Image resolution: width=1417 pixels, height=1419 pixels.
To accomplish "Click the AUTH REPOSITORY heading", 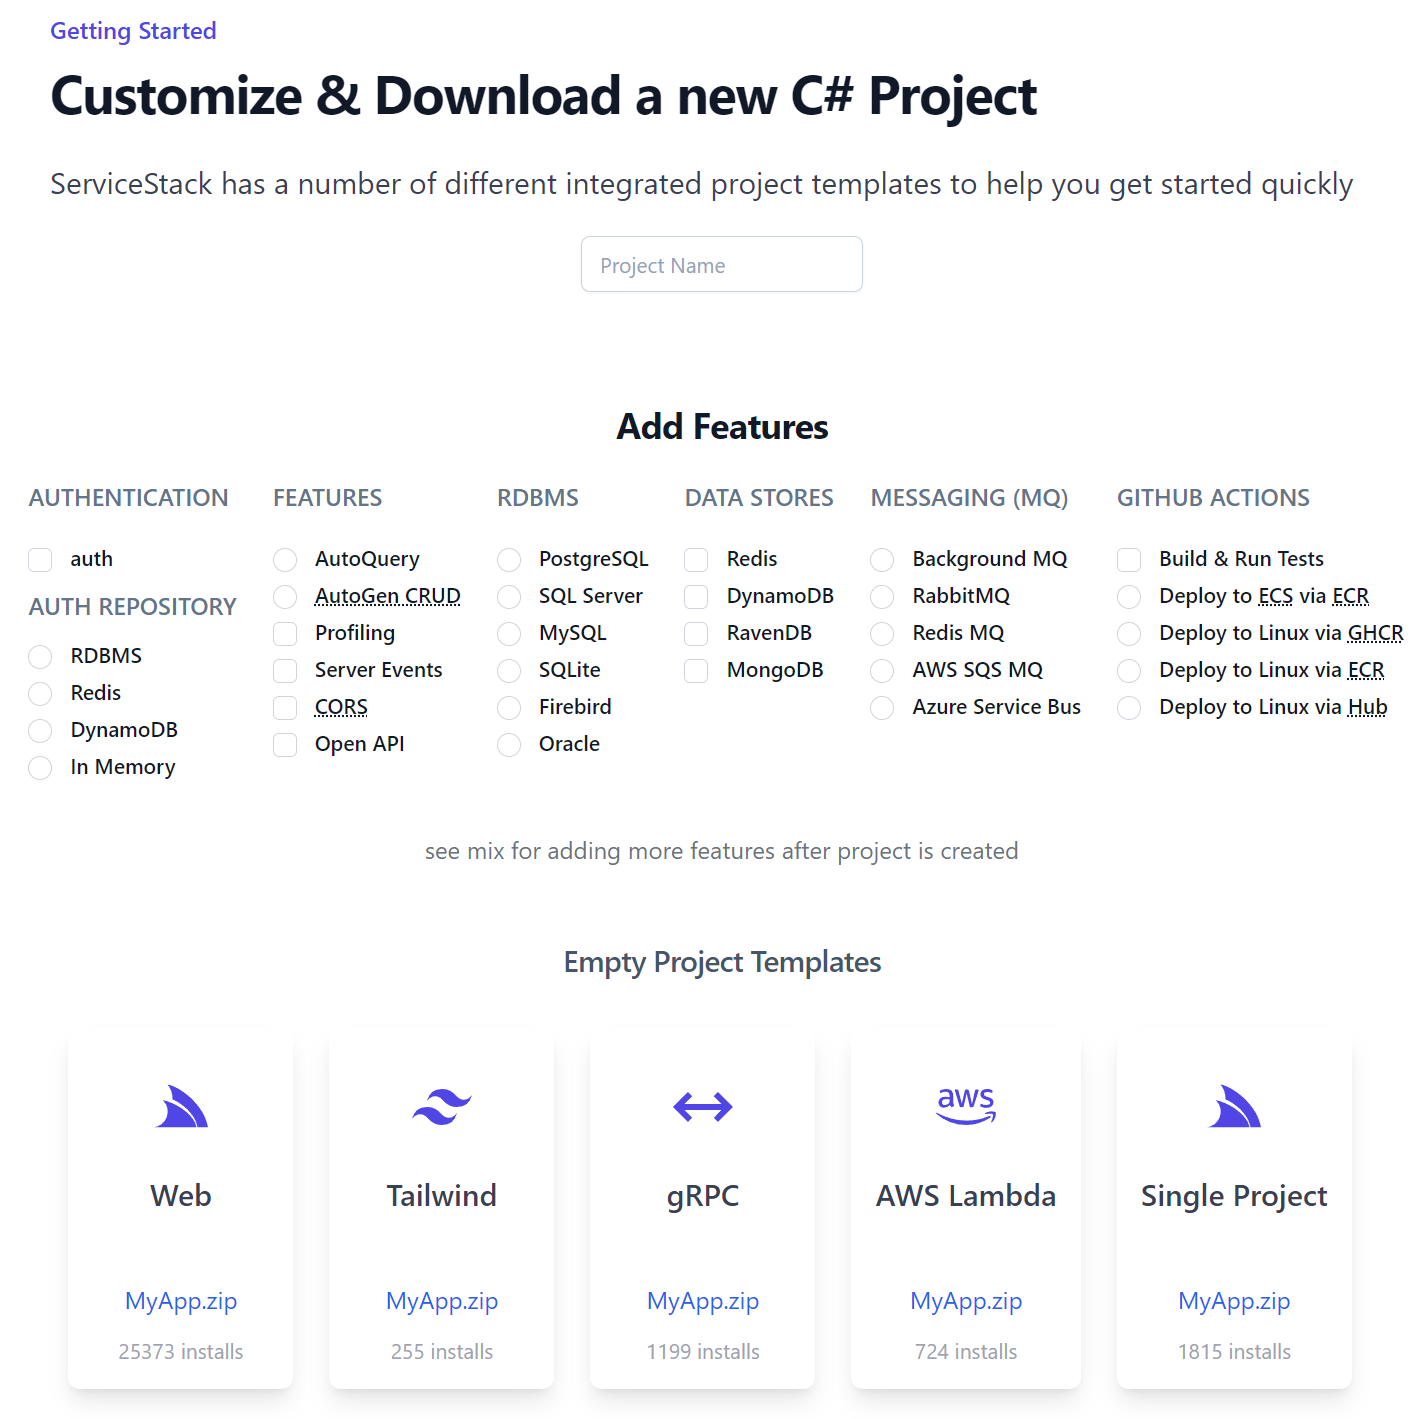I will (133, 607).
